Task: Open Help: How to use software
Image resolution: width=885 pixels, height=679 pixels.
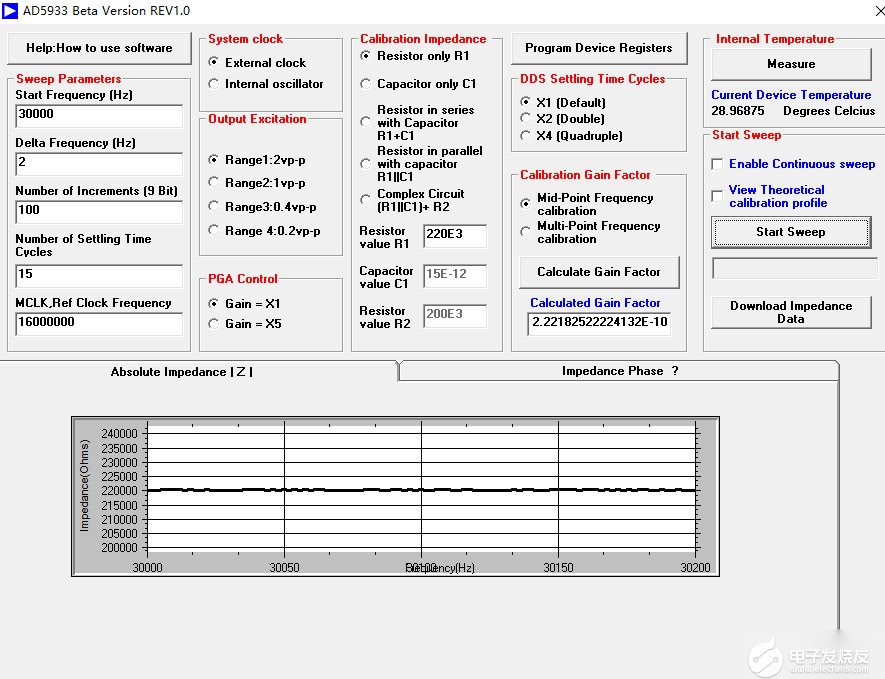Action: coord(99,48)
